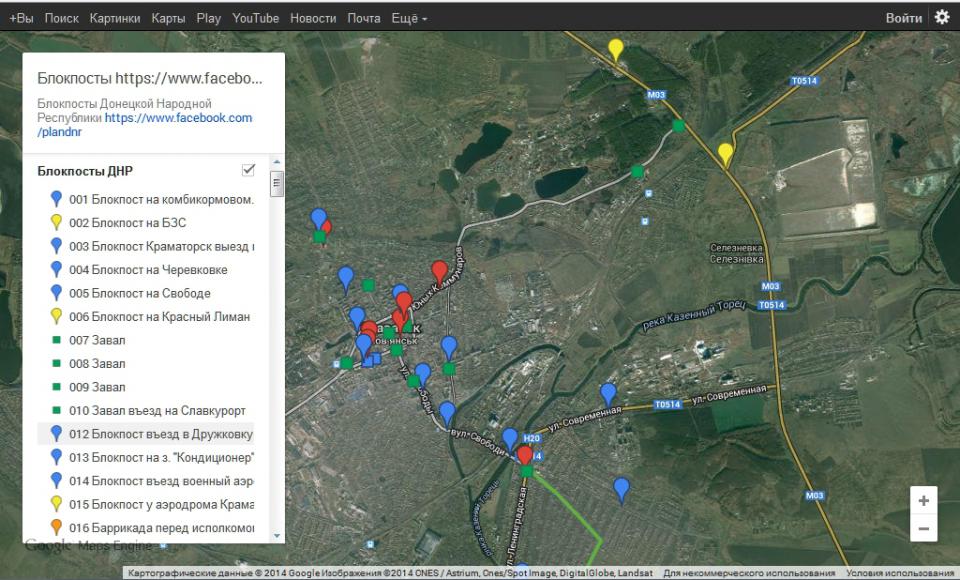Open Карты in the top navigation

(168, 18)
